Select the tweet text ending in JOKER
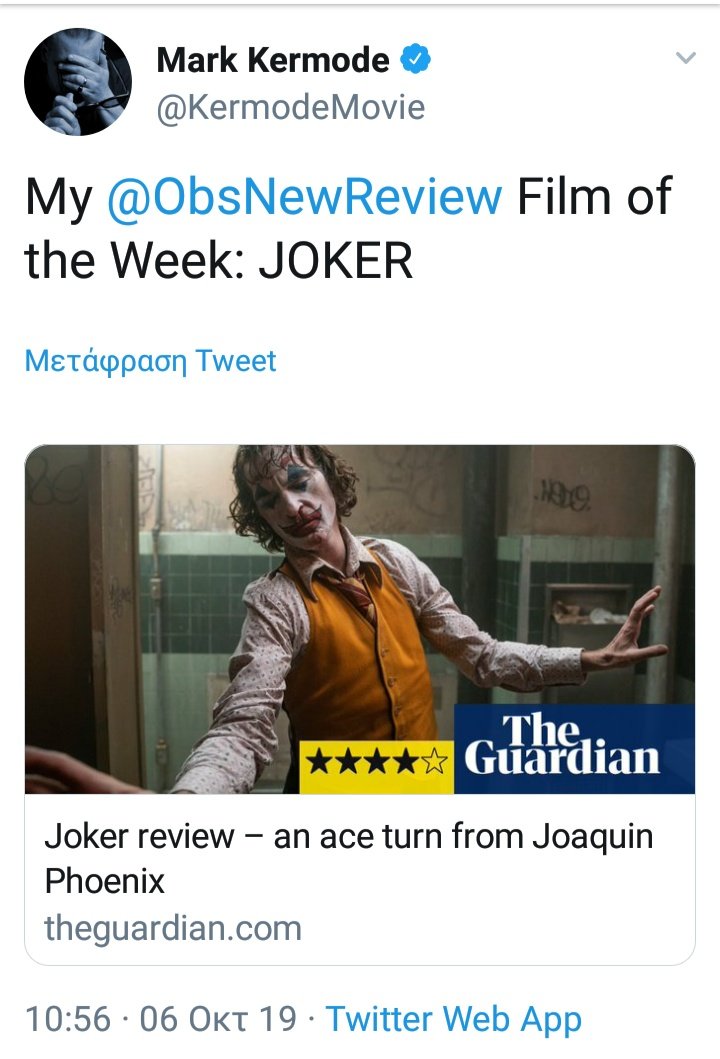The height and width of the screenshot is (1059, 720). (349, 229)
